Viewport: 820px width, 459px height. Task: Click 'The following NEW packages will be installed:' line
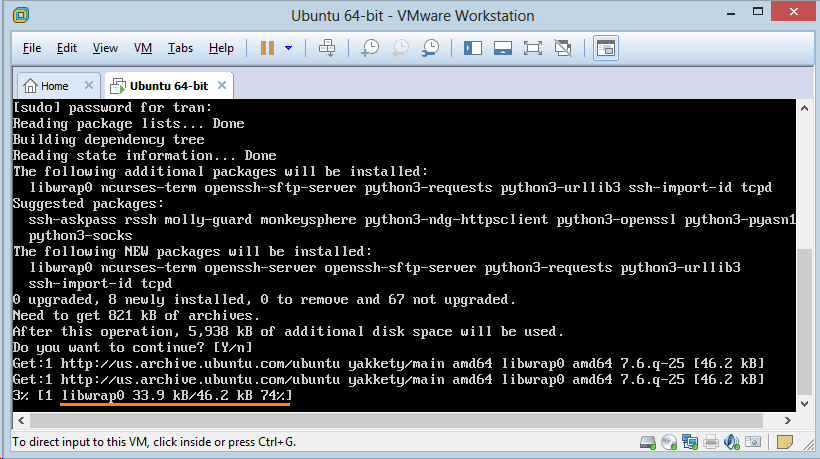pyautogui.click(x=192, y=252)
